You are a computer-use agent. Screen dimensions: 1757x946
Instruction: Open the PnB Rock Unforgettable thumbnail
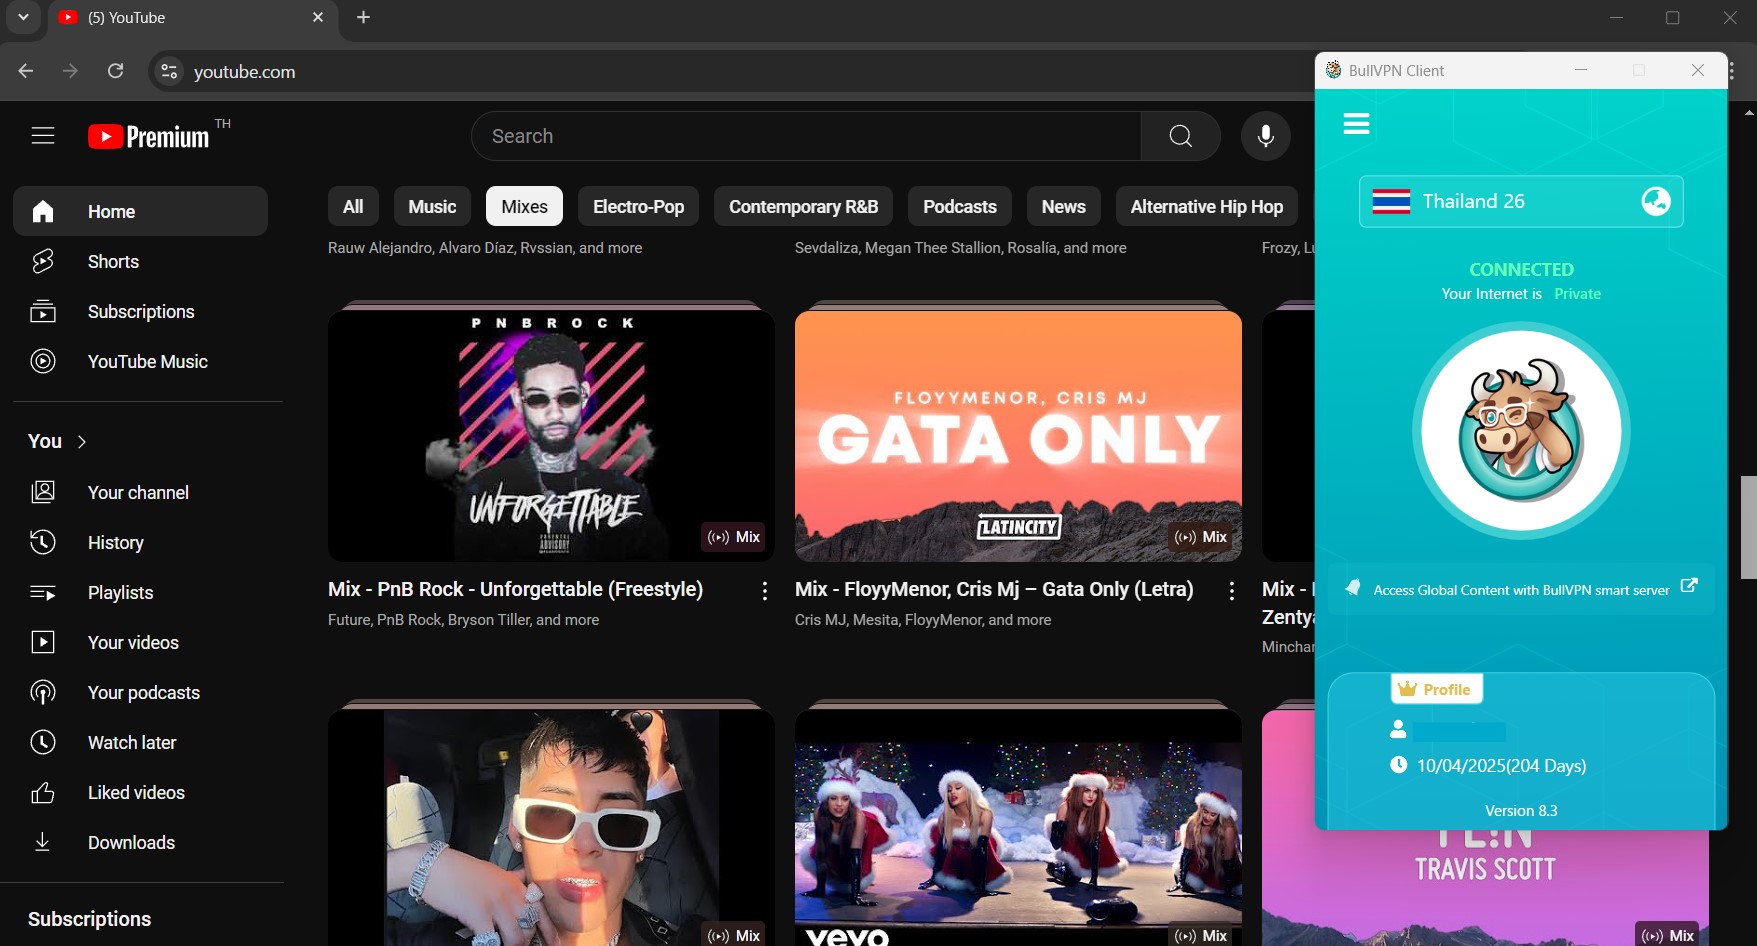pyautogui.click(x=551, y=436)
